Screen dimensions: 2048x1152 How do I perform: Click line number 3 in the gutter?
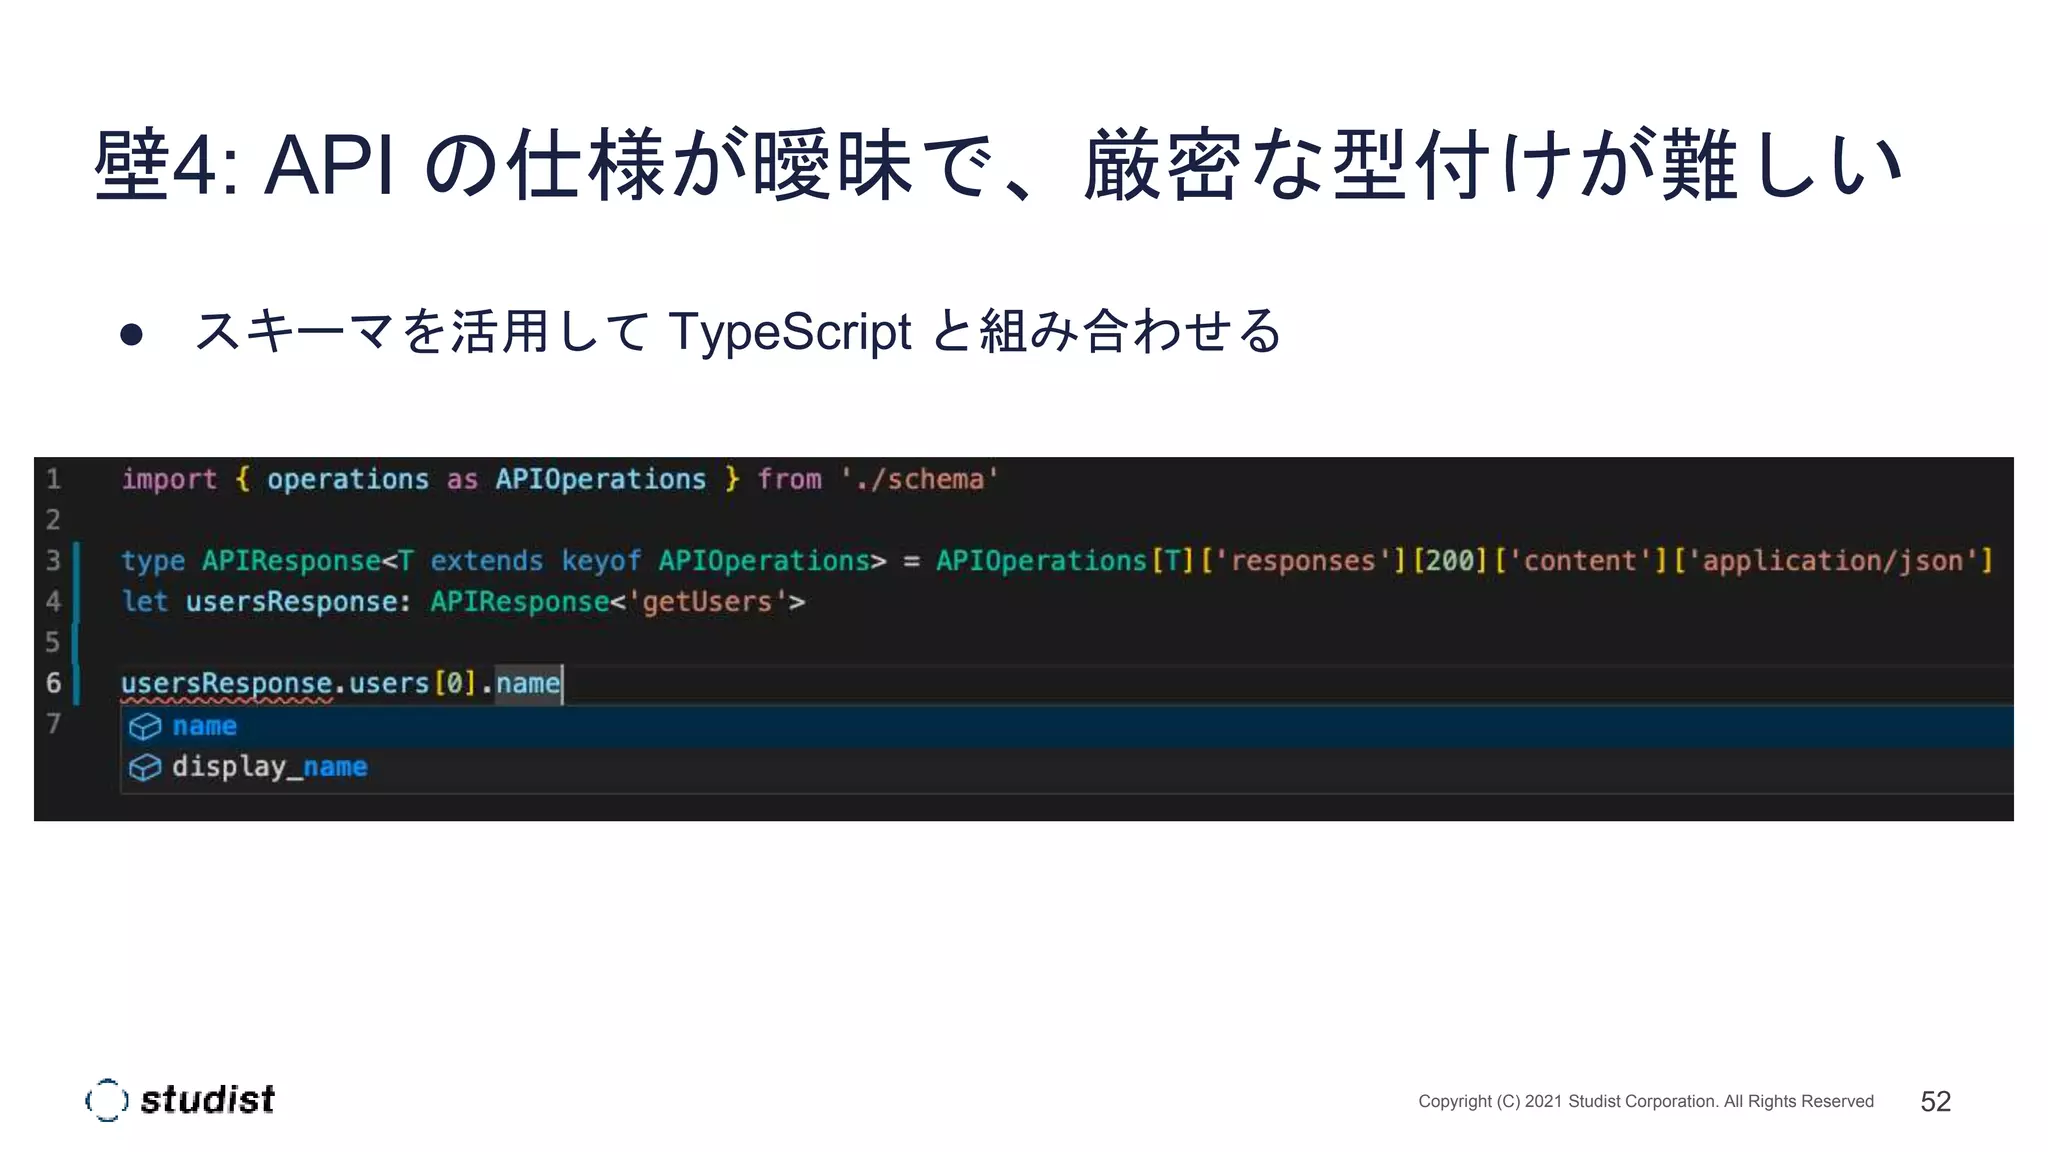(x=54, y=560)
